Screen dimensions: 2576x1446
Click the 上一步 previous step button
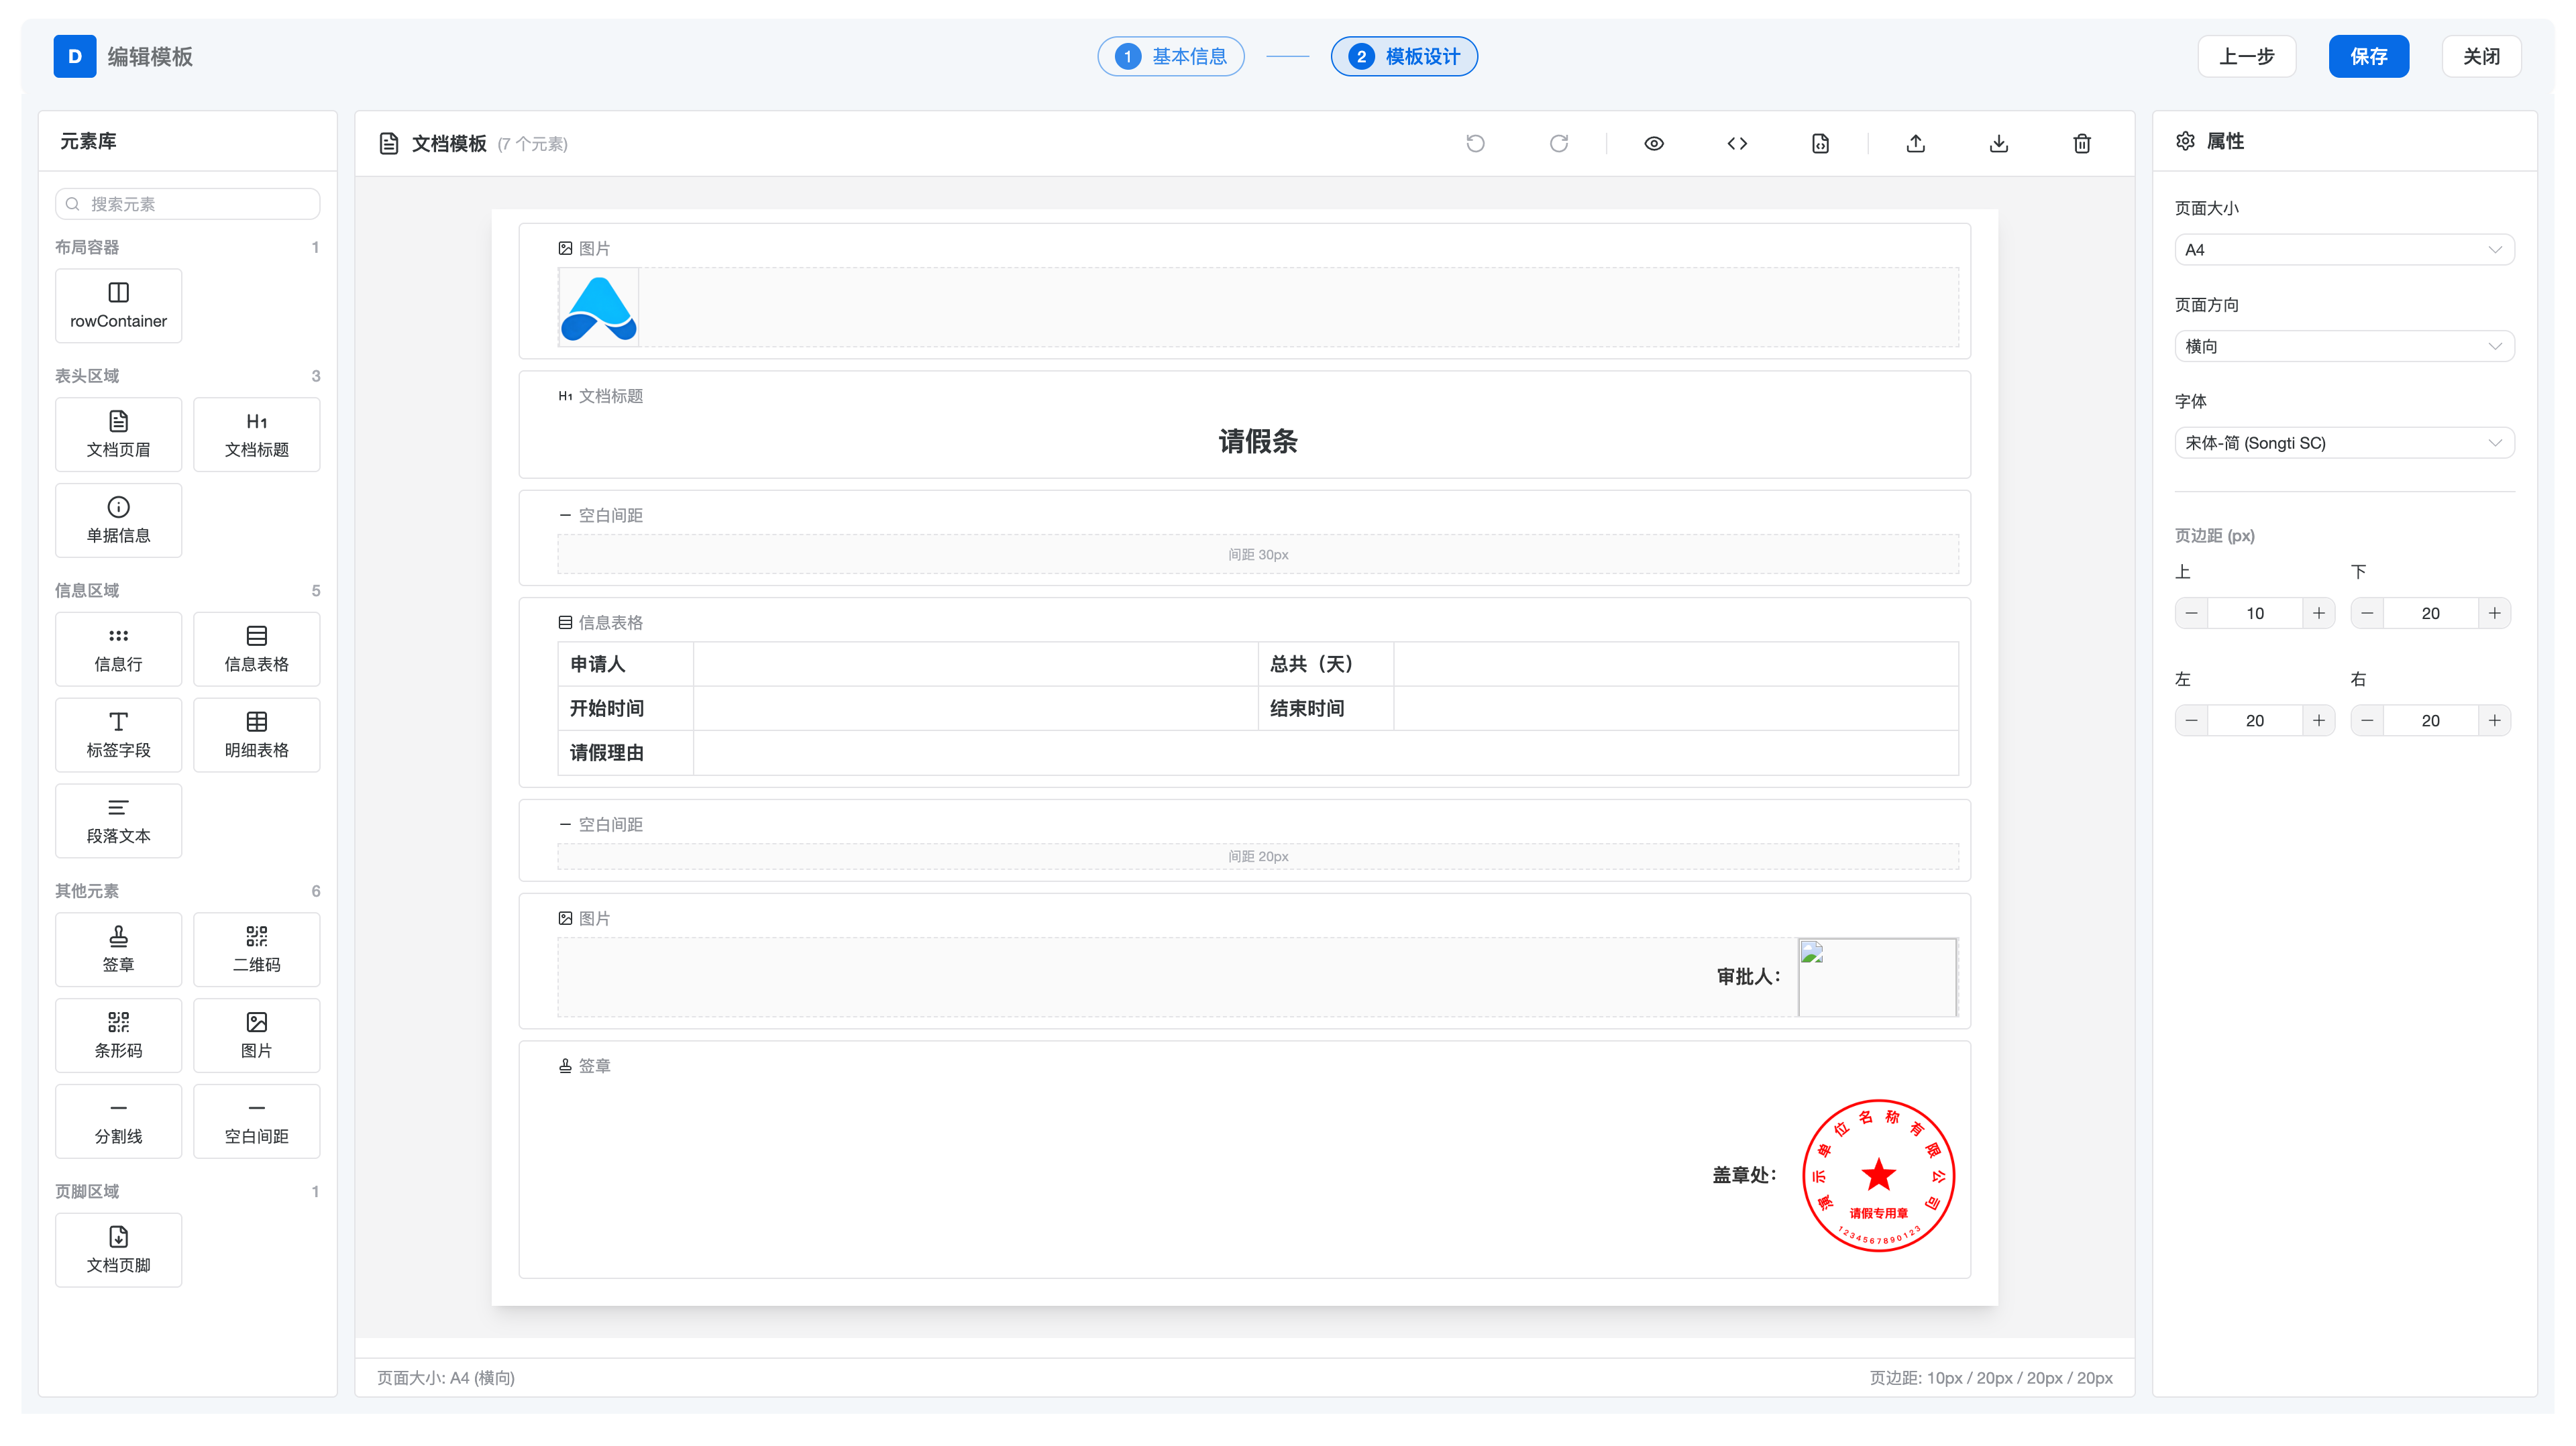(2246, 56)
